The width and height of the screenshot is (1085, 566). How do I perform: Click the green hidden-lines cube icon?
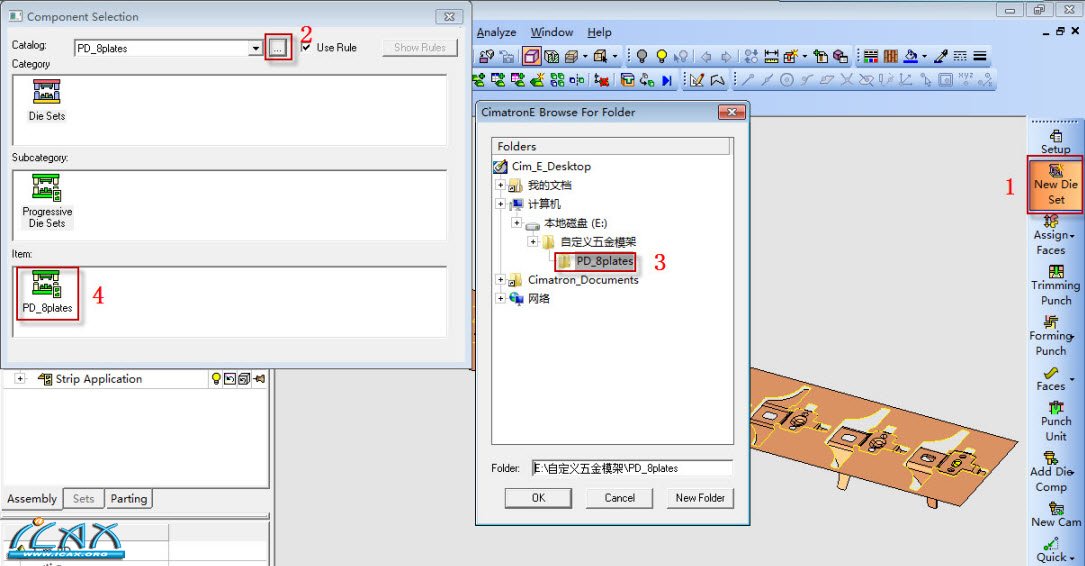tap(551, 56)
